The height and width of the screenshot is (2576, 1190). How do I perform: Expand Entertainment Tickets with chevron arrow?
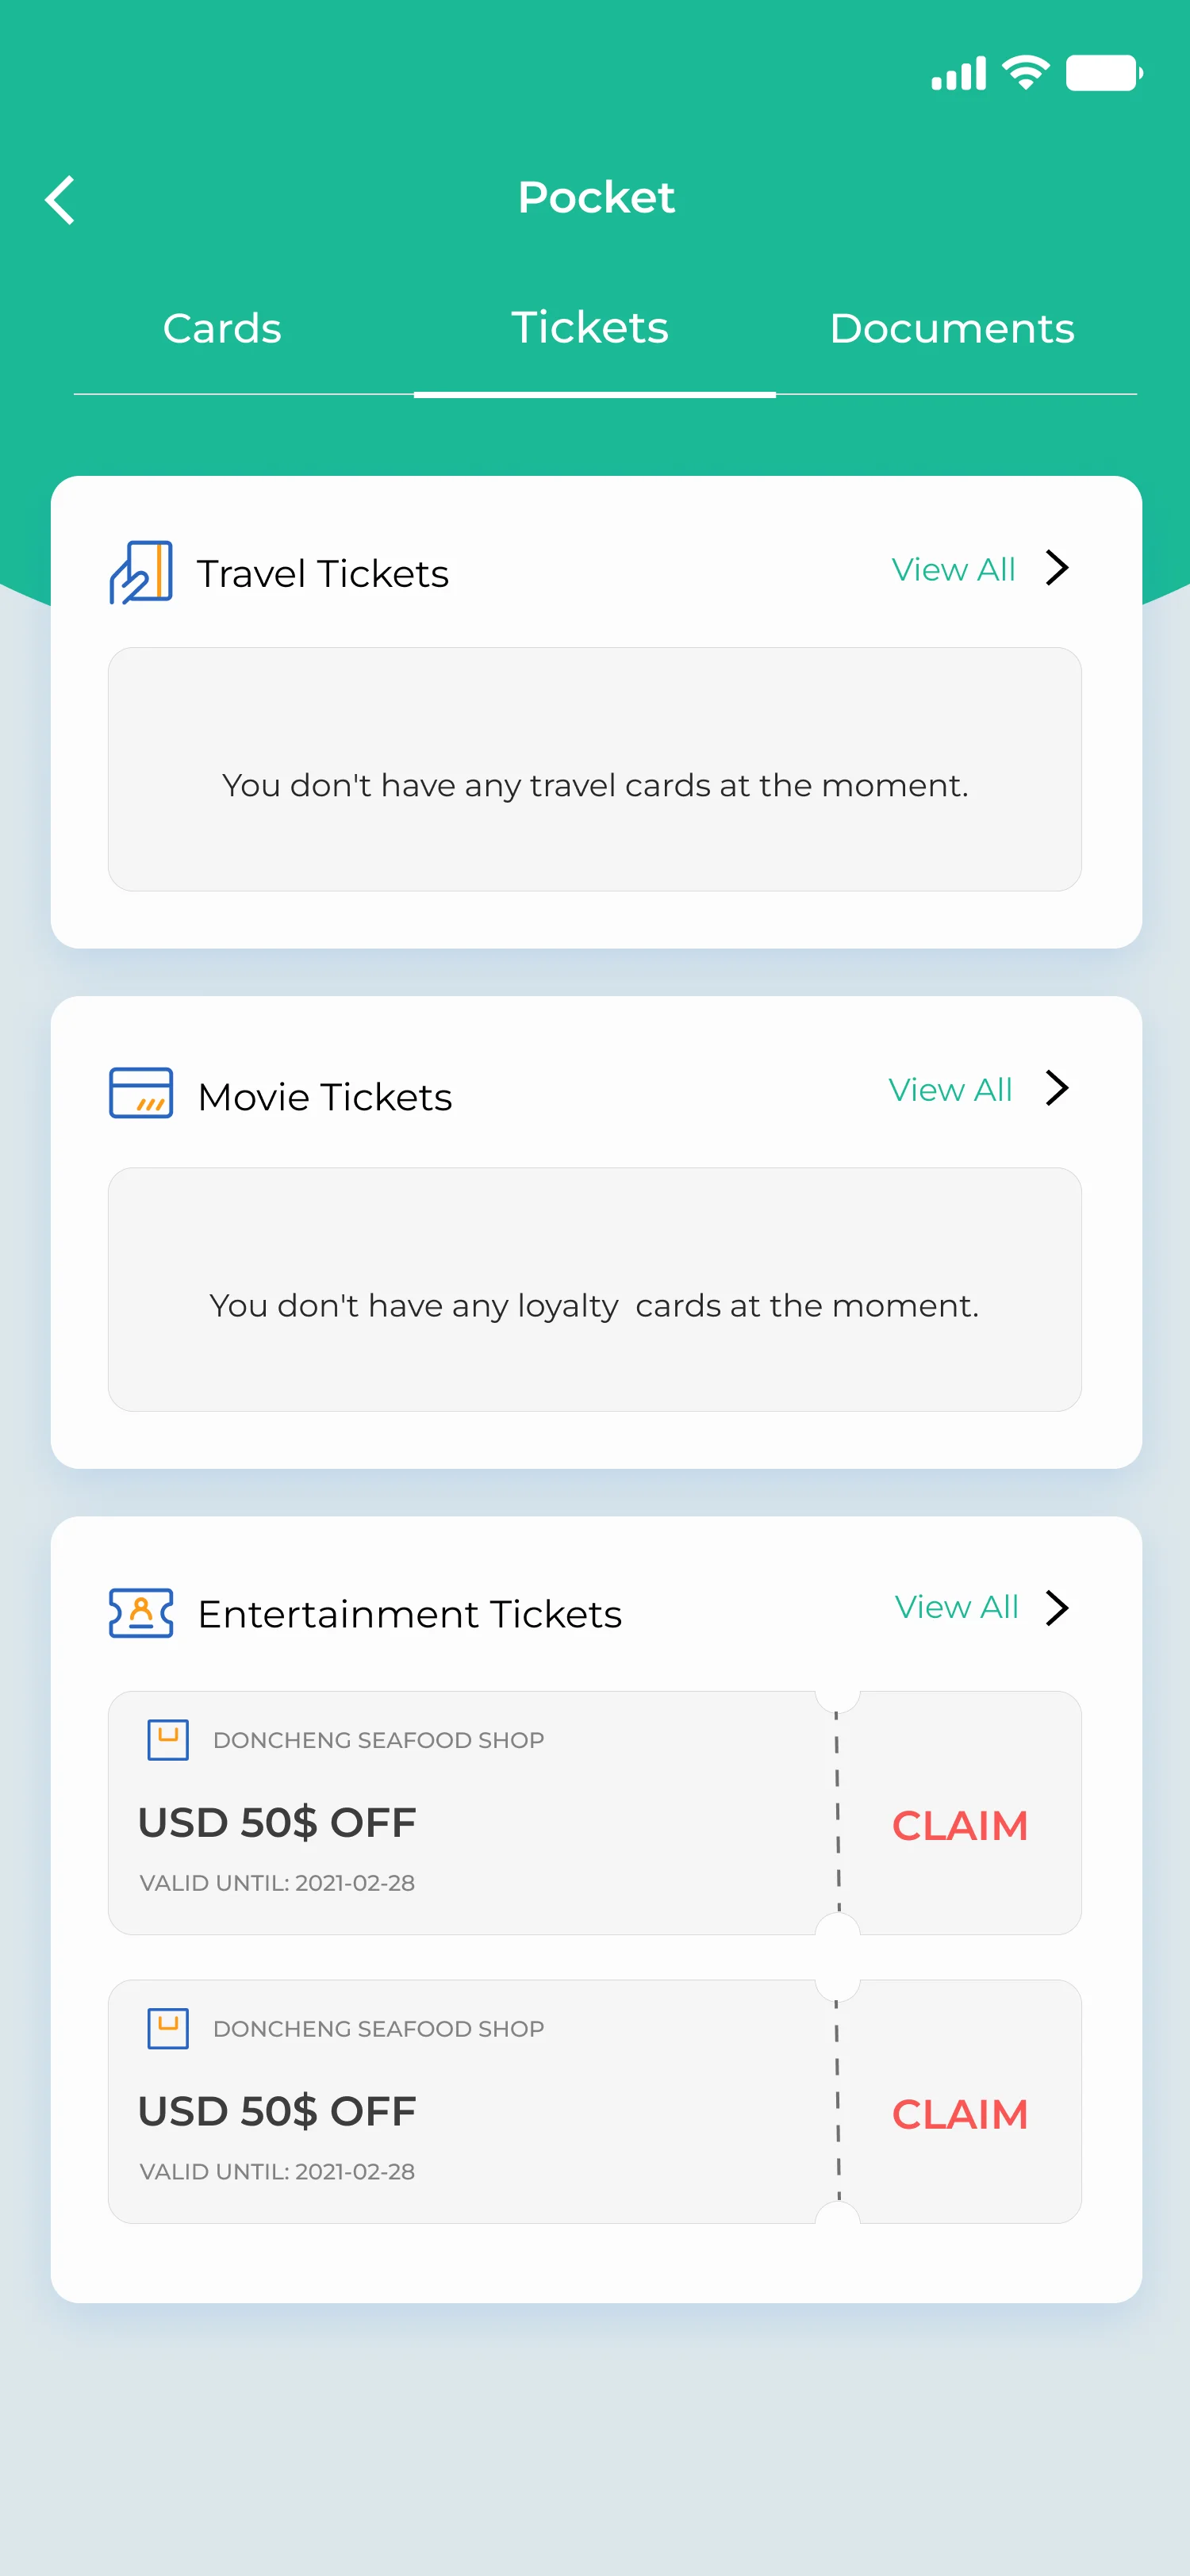pos(1057,1607)
